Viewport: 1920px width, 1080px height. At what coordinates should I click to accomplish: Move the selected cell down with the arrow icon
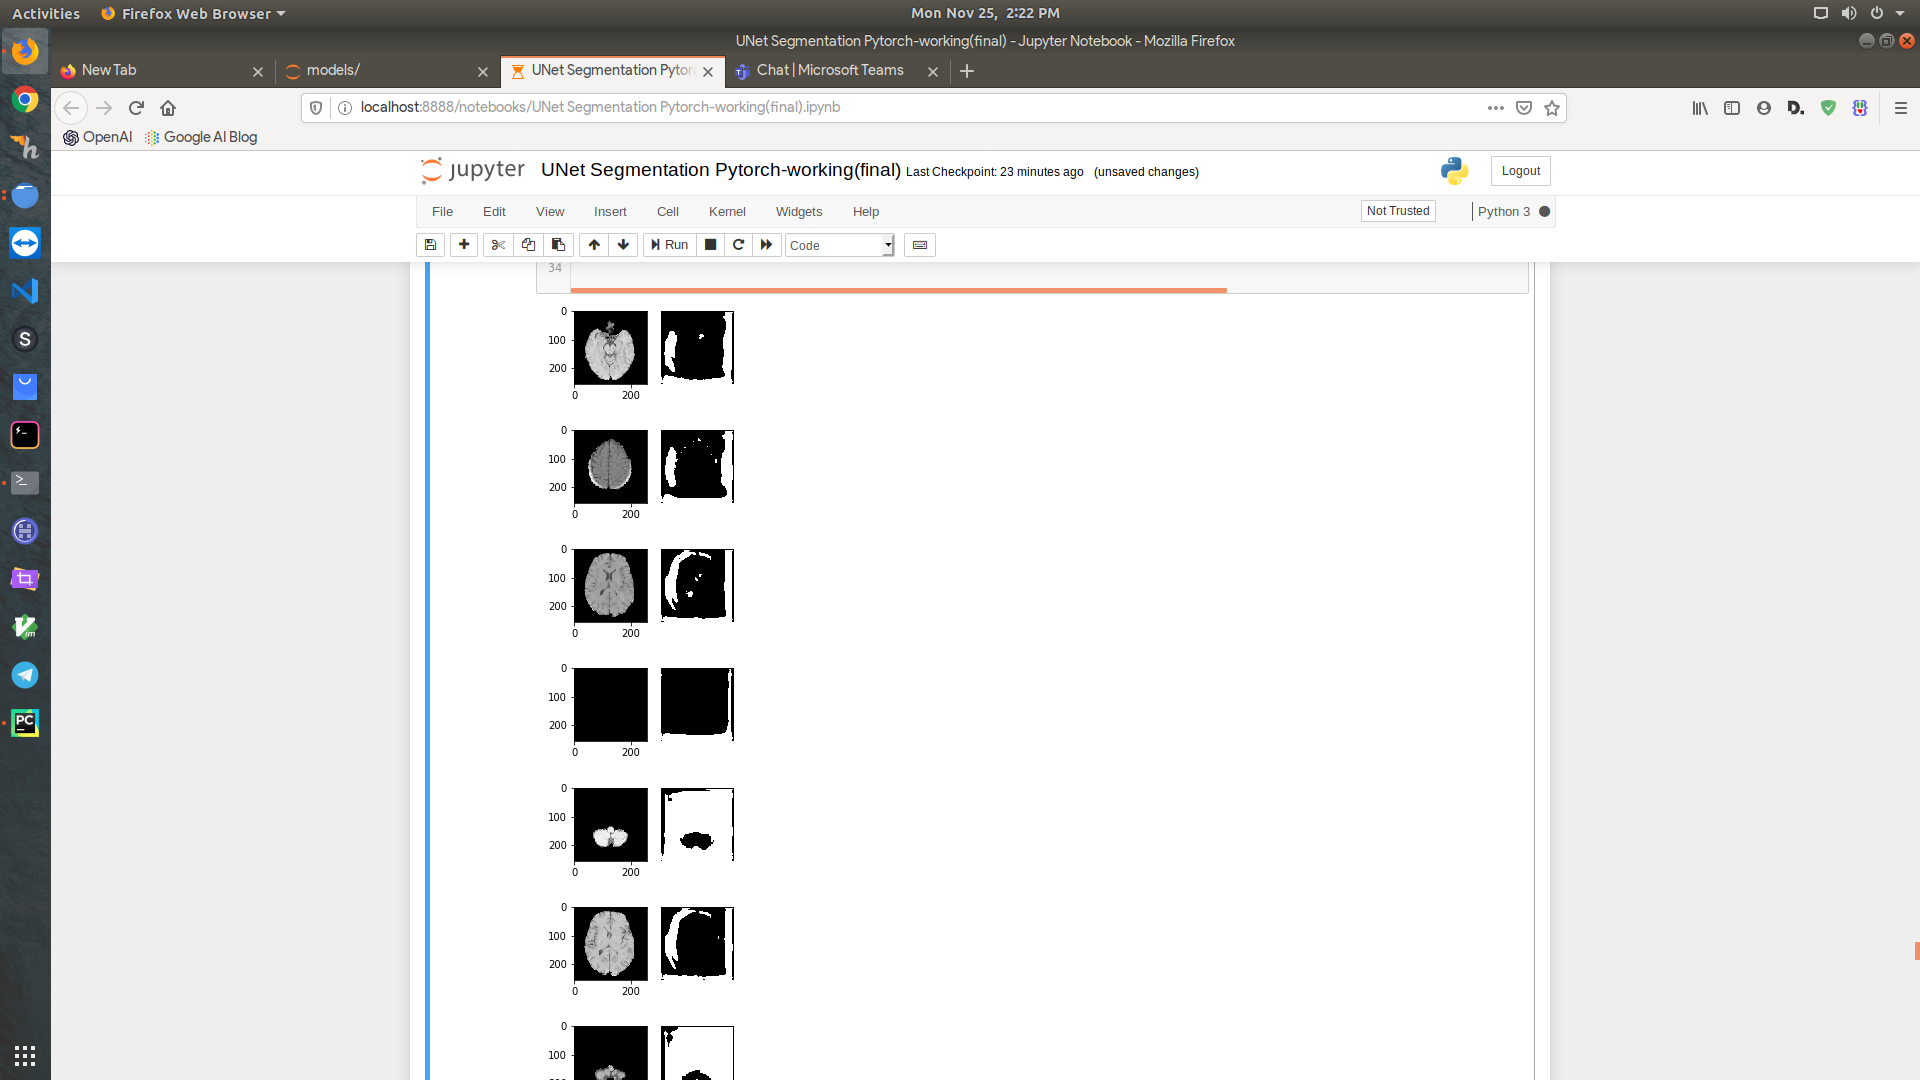pyautogui.click(x=623, y=245)
